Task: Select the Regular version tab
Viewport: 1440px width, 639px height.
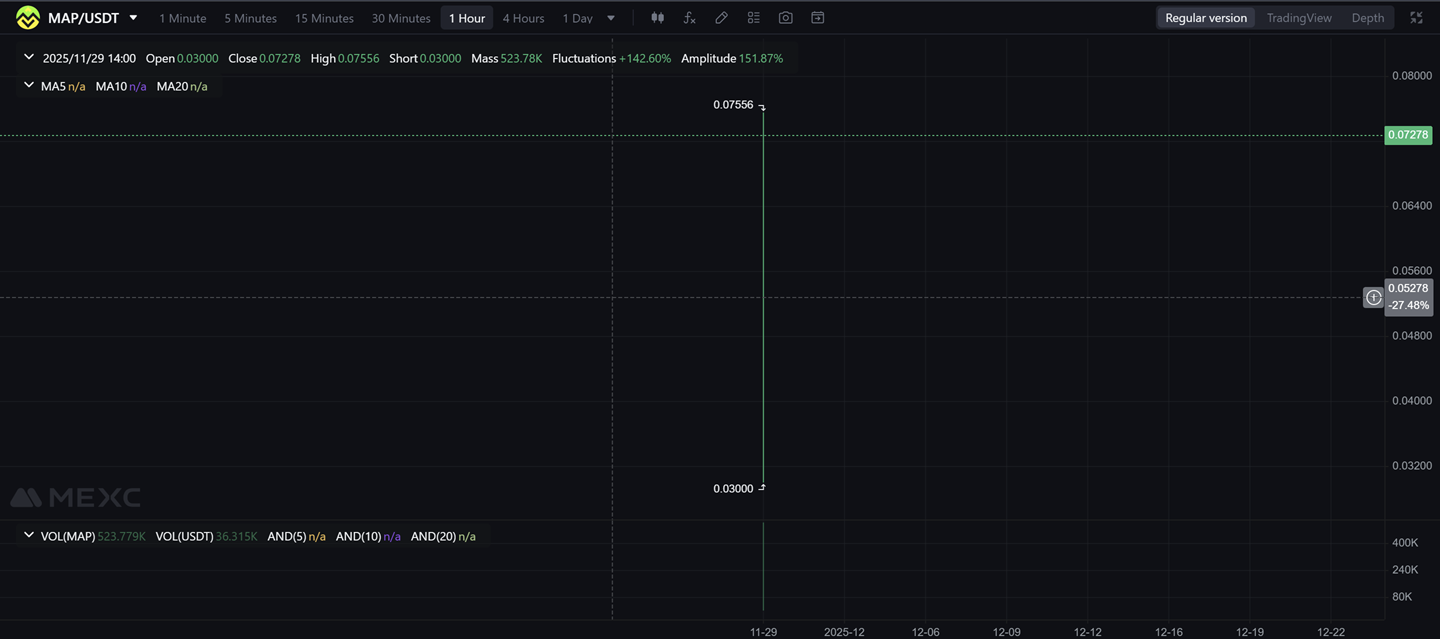Action: click(x=1205, y=18)
